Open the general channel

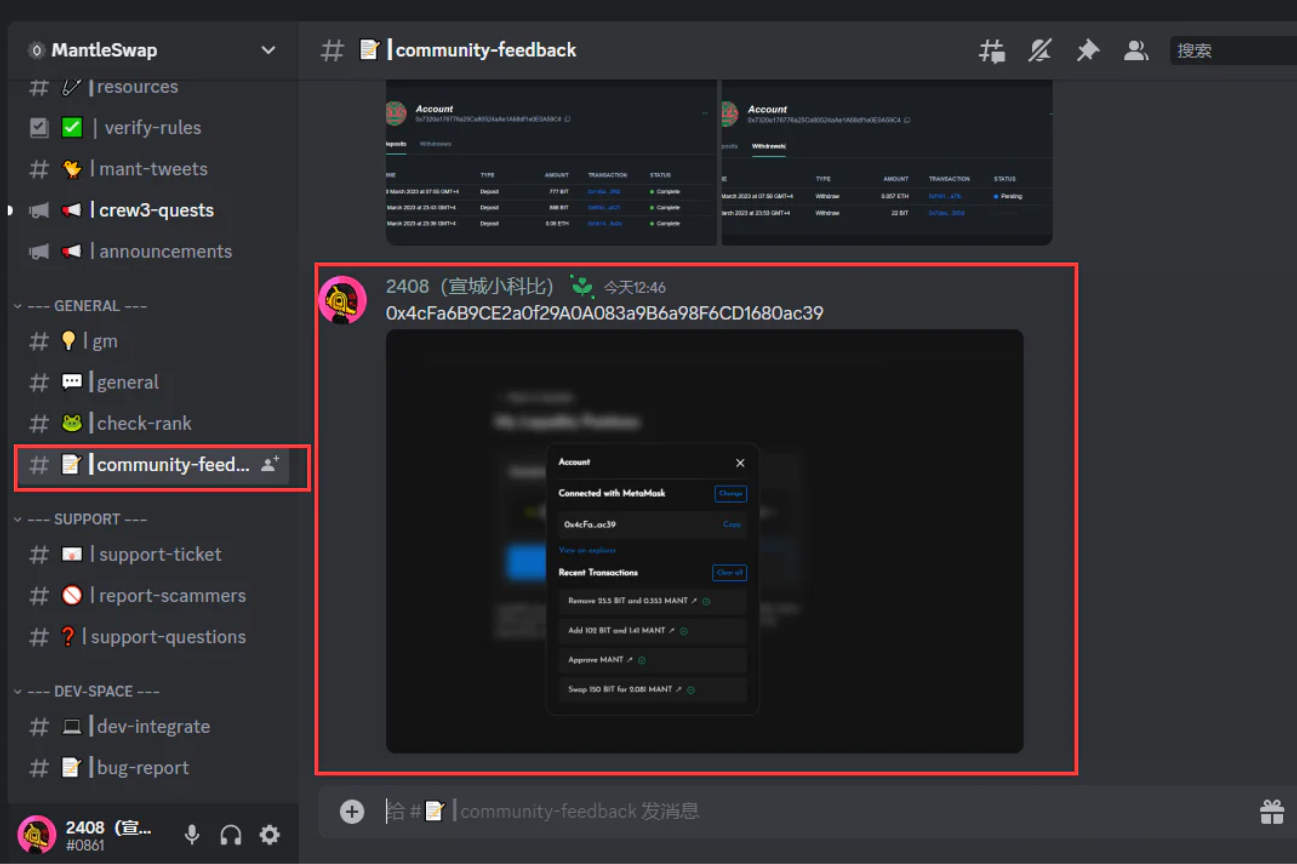click(153, 382)
